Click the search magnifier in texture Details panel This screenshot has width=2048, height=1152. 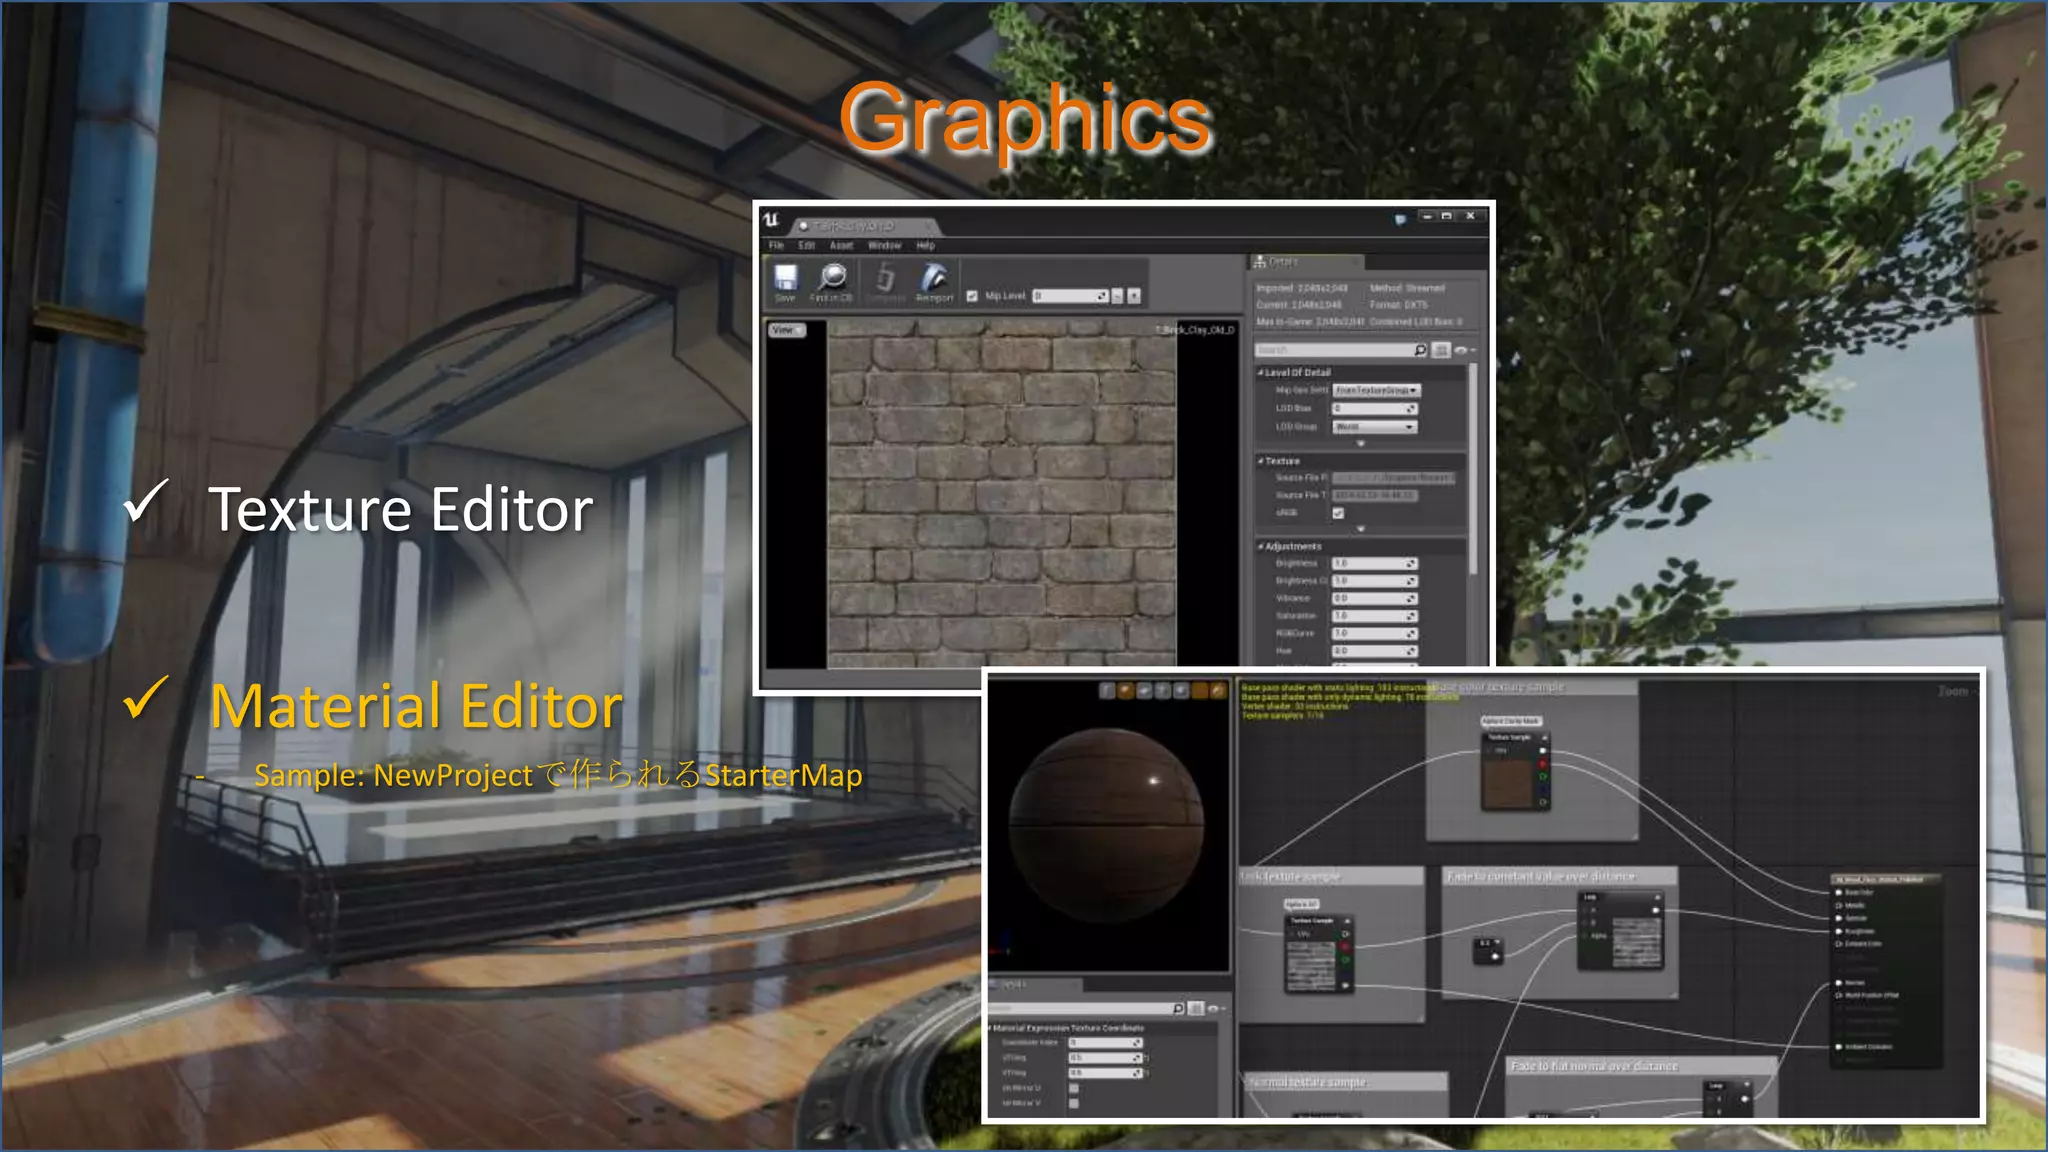tap(1420, 350)
